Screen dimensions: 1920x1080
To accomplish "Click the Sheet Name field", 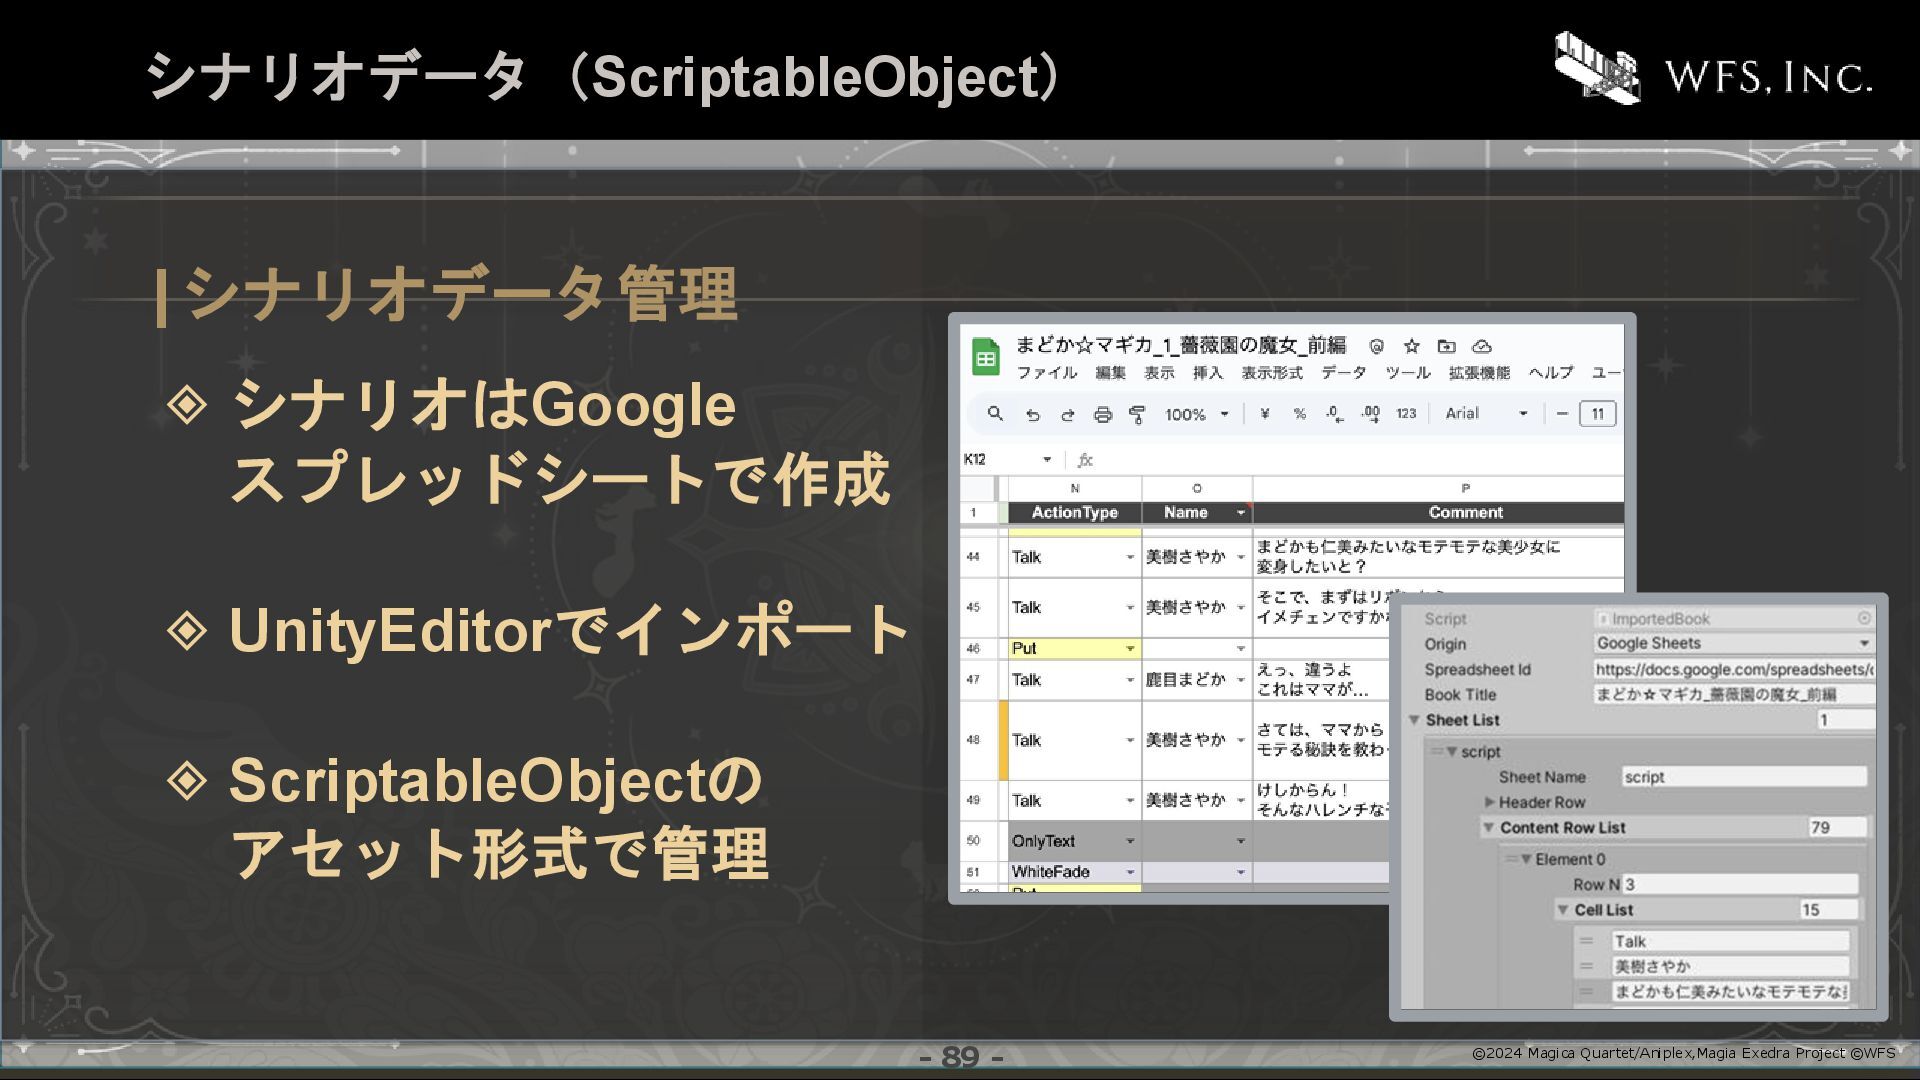I will click(1744, 777).
